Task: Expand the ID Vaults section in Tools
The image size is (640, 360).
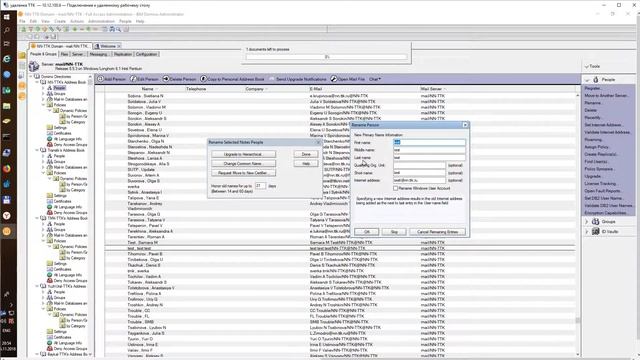Action: pyautogui.click(x=587, y=231)
